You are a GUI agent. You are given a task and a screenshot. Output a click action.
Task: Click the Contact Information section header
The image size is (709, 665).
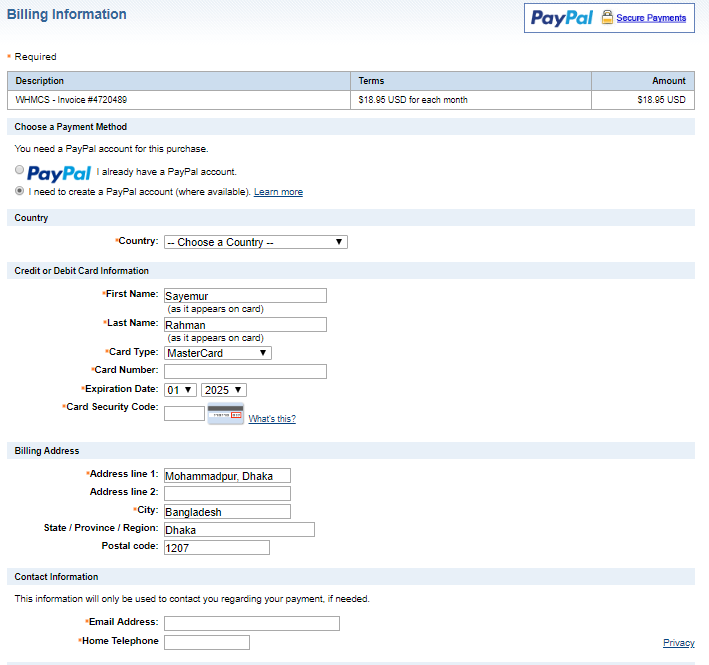(351, 577)
